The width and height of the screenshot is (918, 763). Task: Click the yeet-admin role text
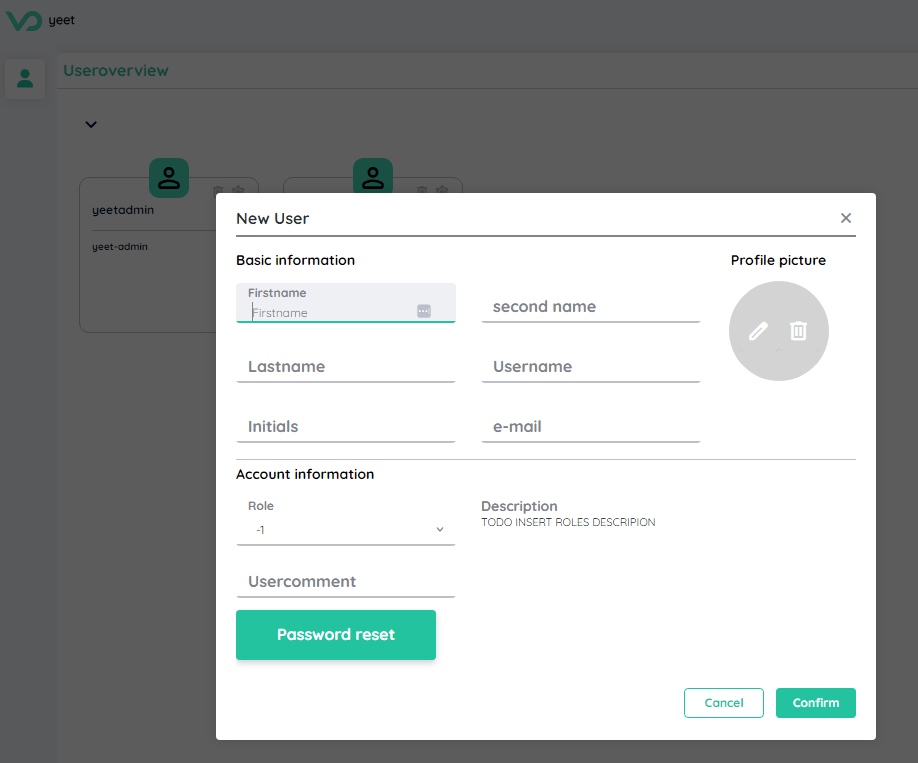120,247
